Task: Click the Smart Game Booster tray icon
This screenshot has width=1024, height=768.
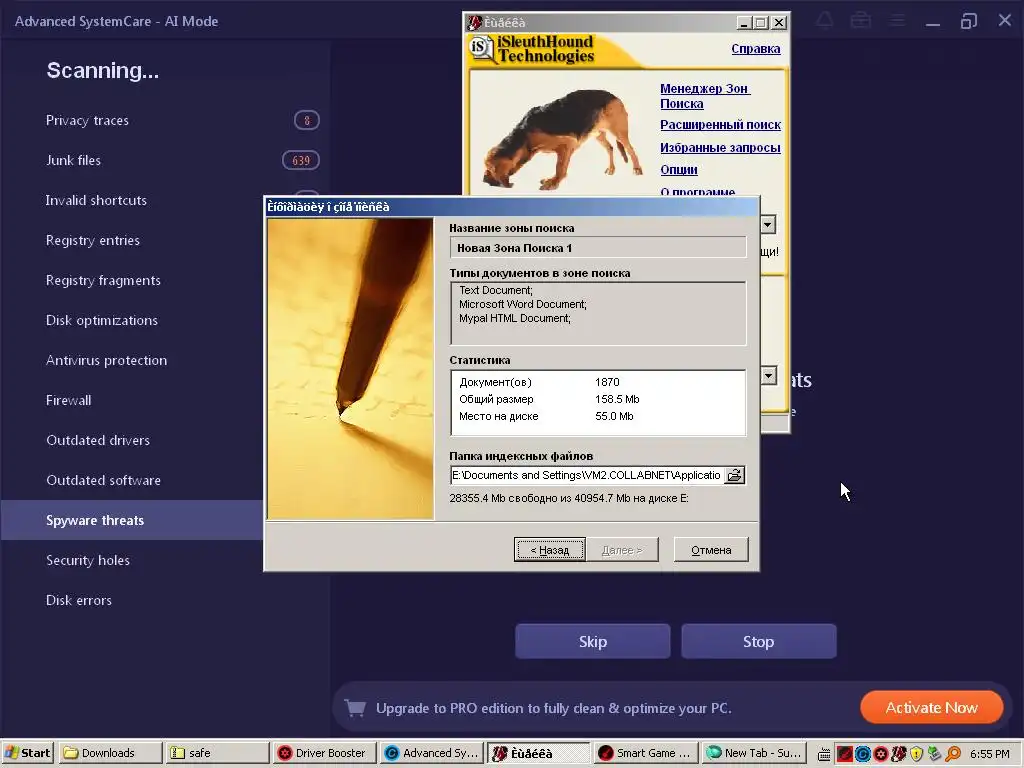Action: (844, 754)
